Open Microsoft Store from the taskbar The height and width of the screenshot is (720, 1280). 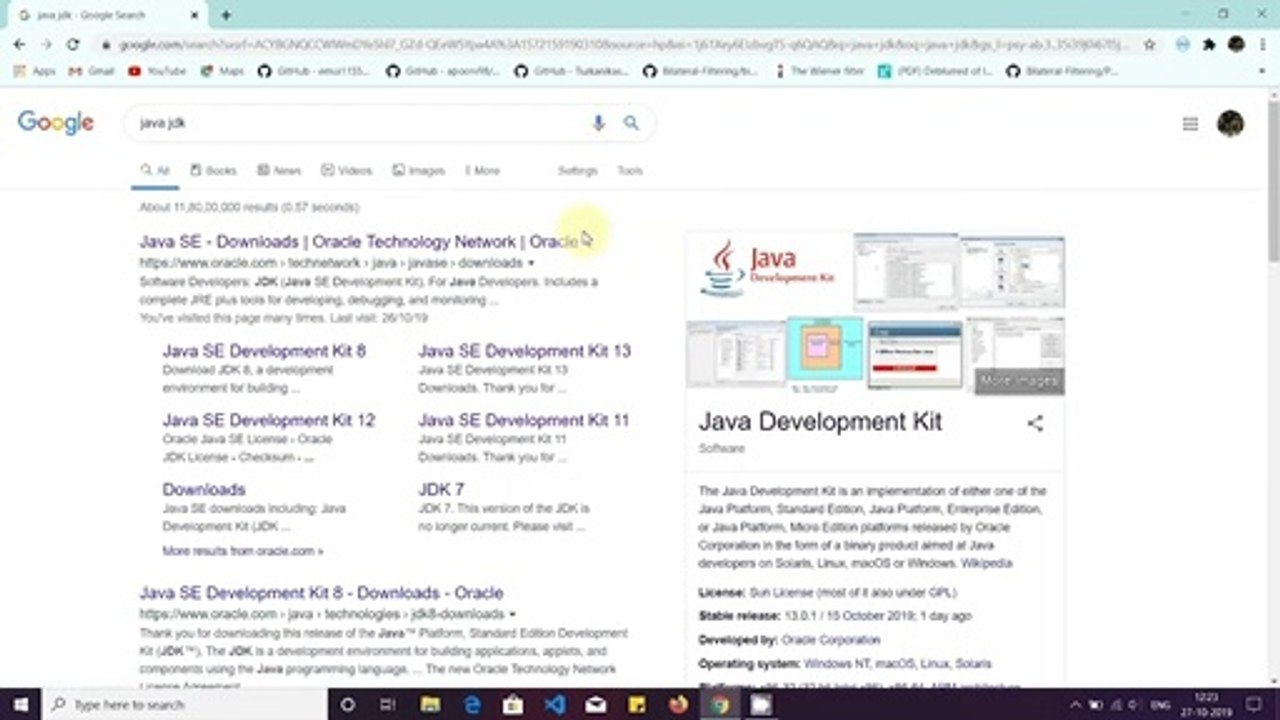tap(513, 704)
